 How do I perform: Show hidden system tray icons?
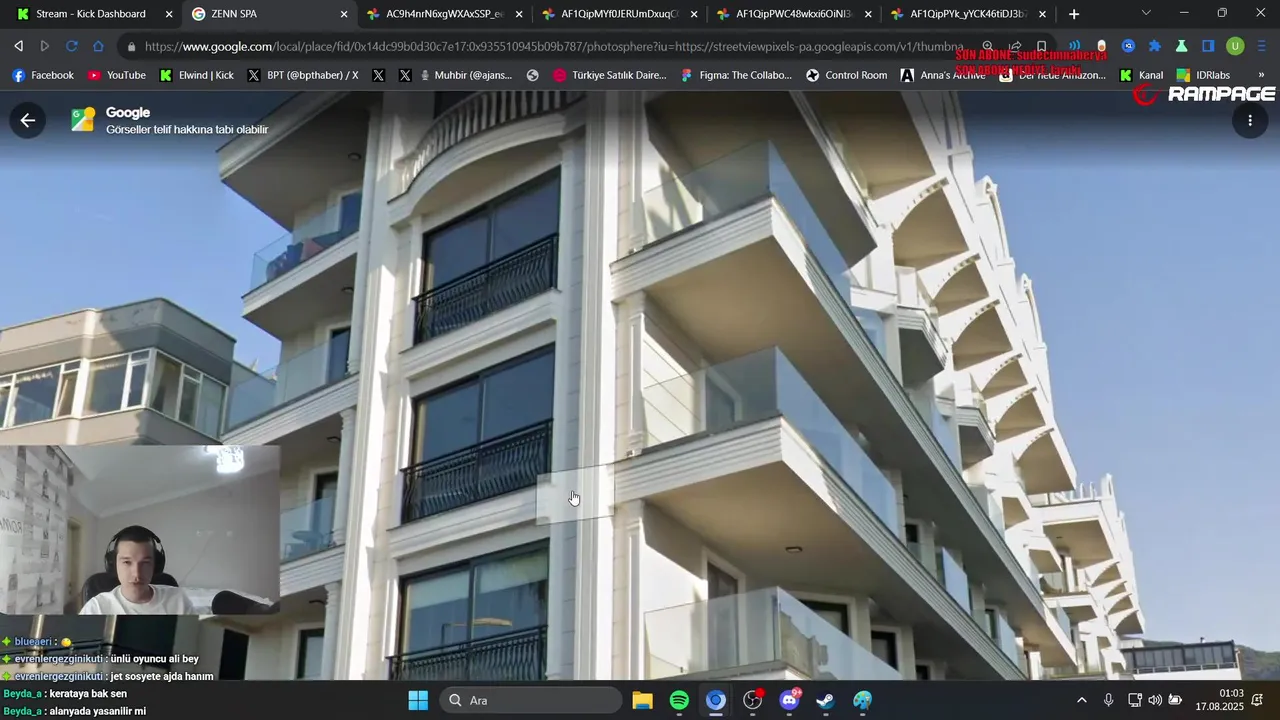click(1081, 700)
